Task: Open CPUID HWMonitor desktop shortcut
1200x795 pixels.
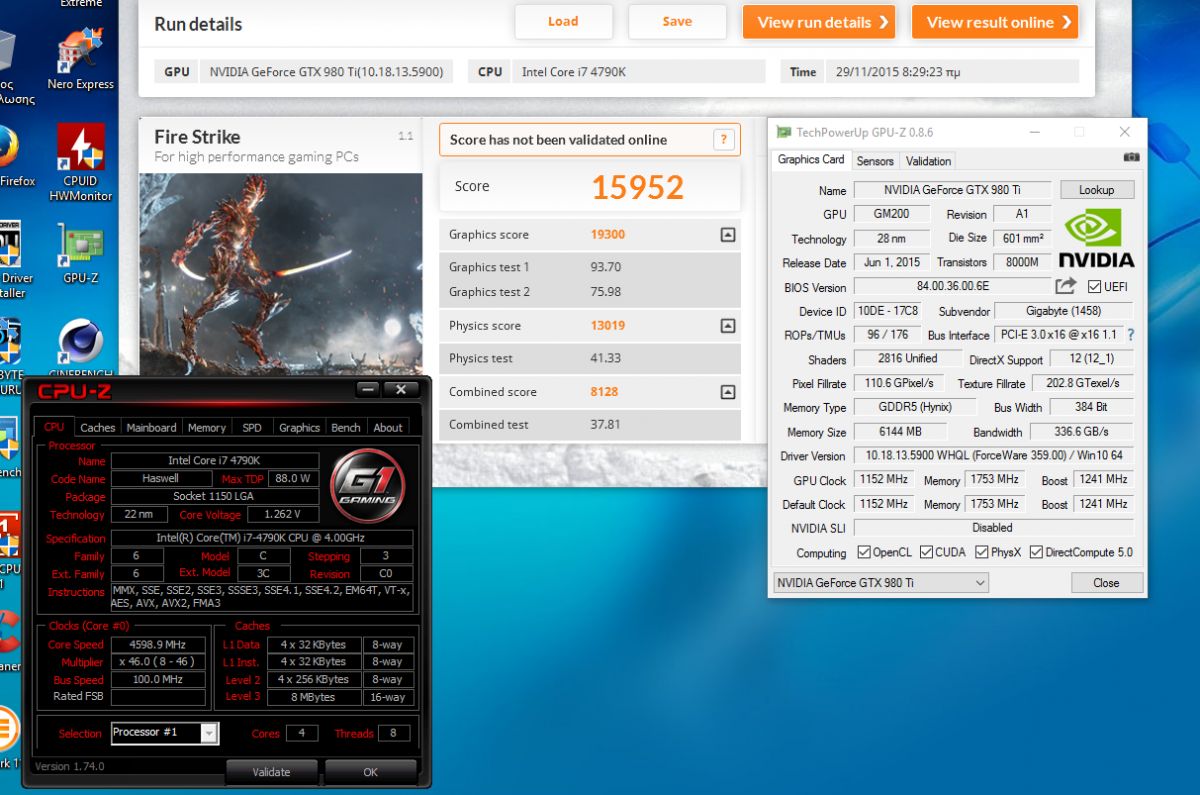Action: click(81, 163)
